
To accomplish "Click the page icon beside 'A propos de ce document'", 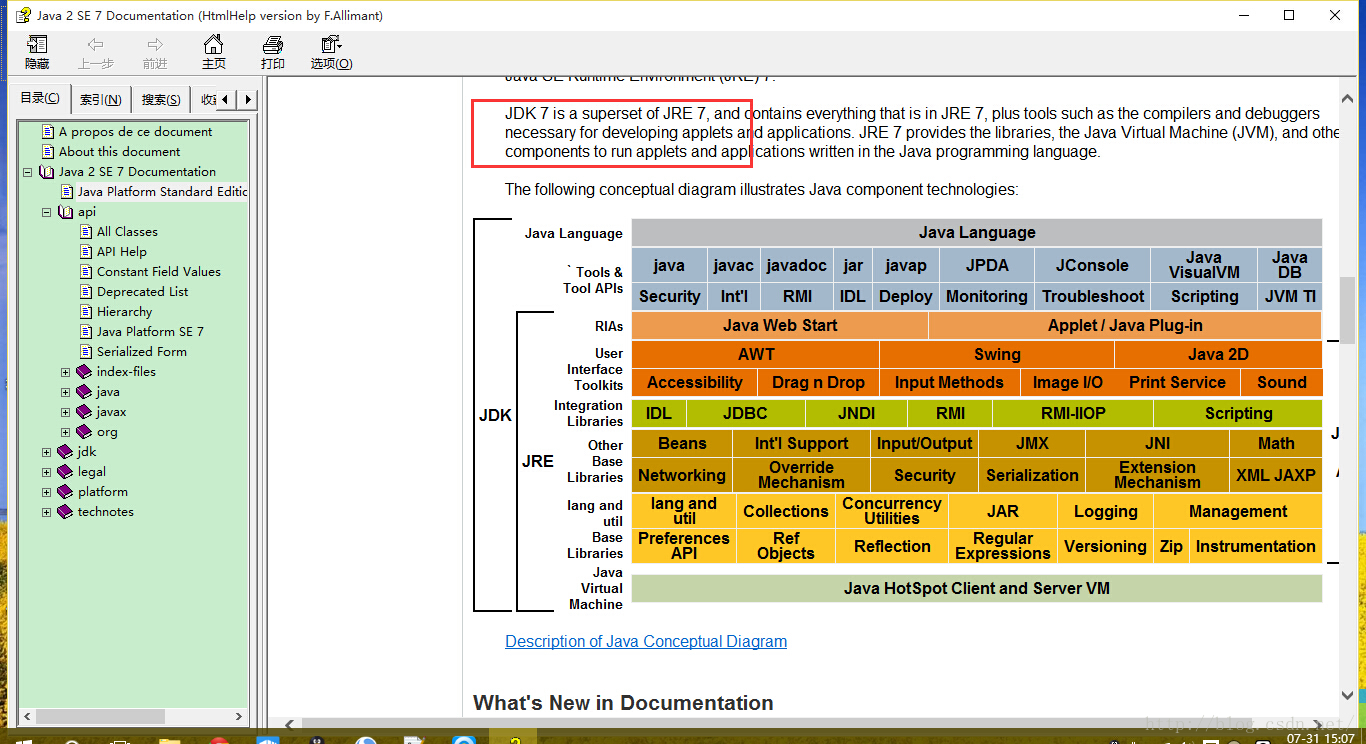I will coord(48,131).
